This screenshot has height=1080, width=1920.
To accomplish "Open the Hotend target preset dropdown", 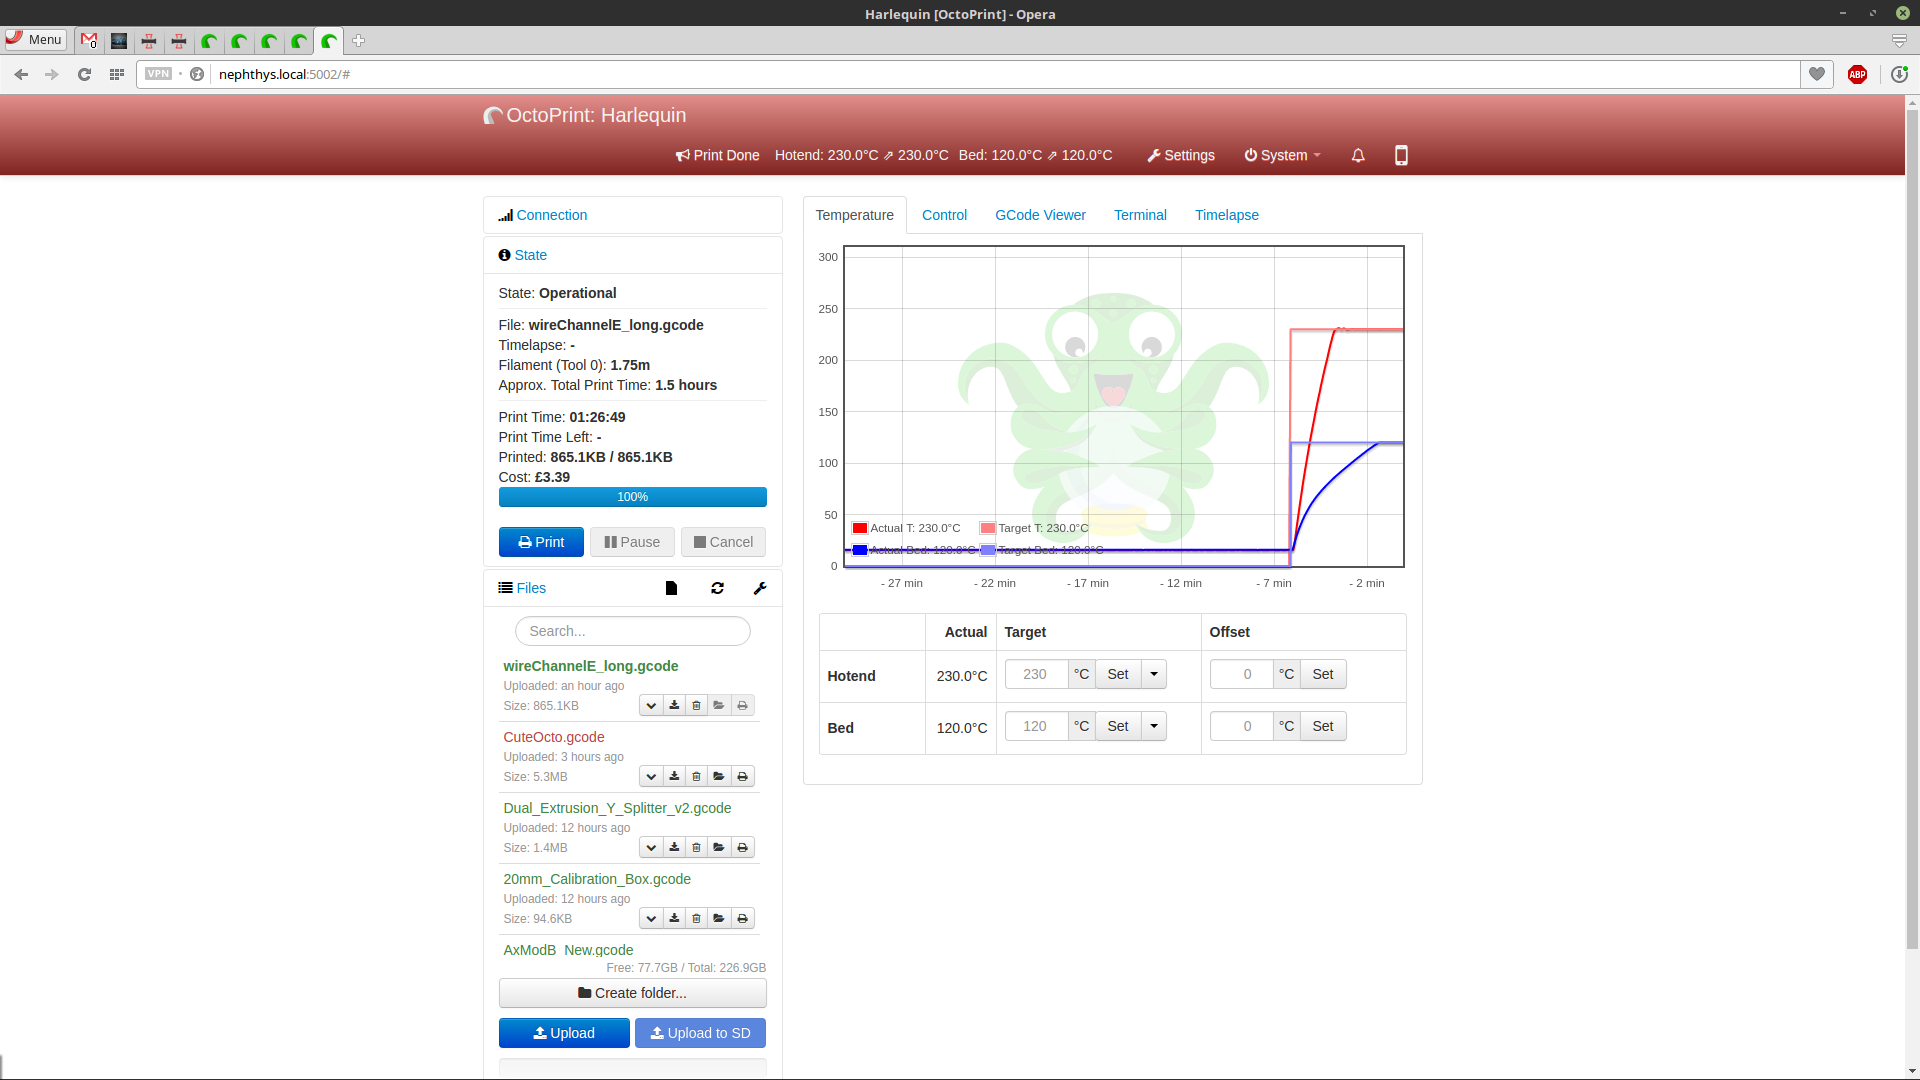I will [x=1154, y=674].
